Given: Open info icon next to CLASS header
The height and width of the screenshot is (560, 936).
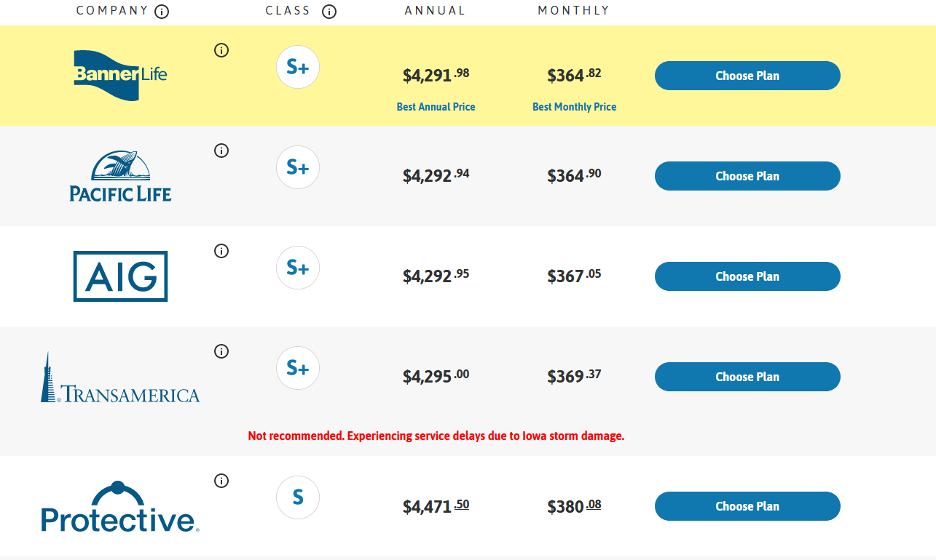Looking at the screenshot, I should [x=329, y=12].
